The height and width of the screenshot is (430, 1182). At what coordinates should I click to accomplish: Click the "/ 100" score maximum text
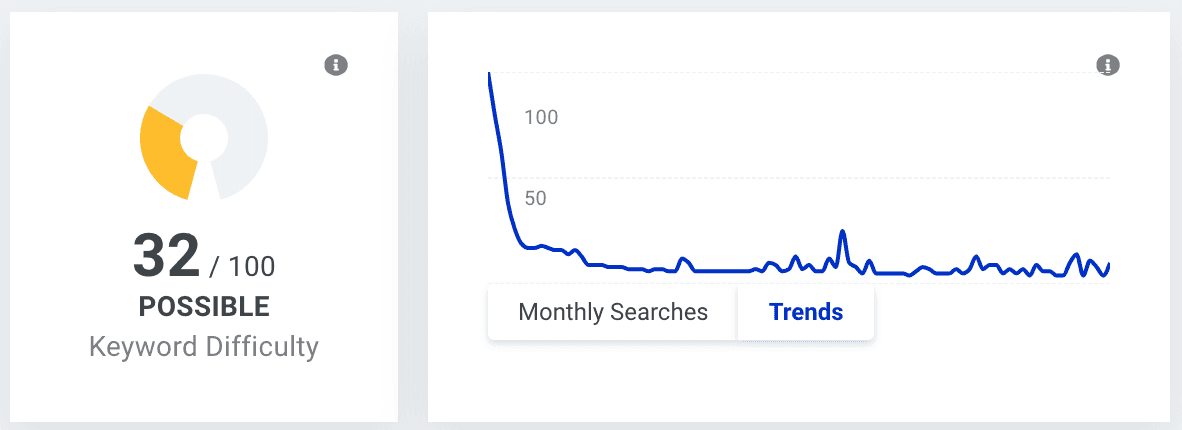(242, 266)
